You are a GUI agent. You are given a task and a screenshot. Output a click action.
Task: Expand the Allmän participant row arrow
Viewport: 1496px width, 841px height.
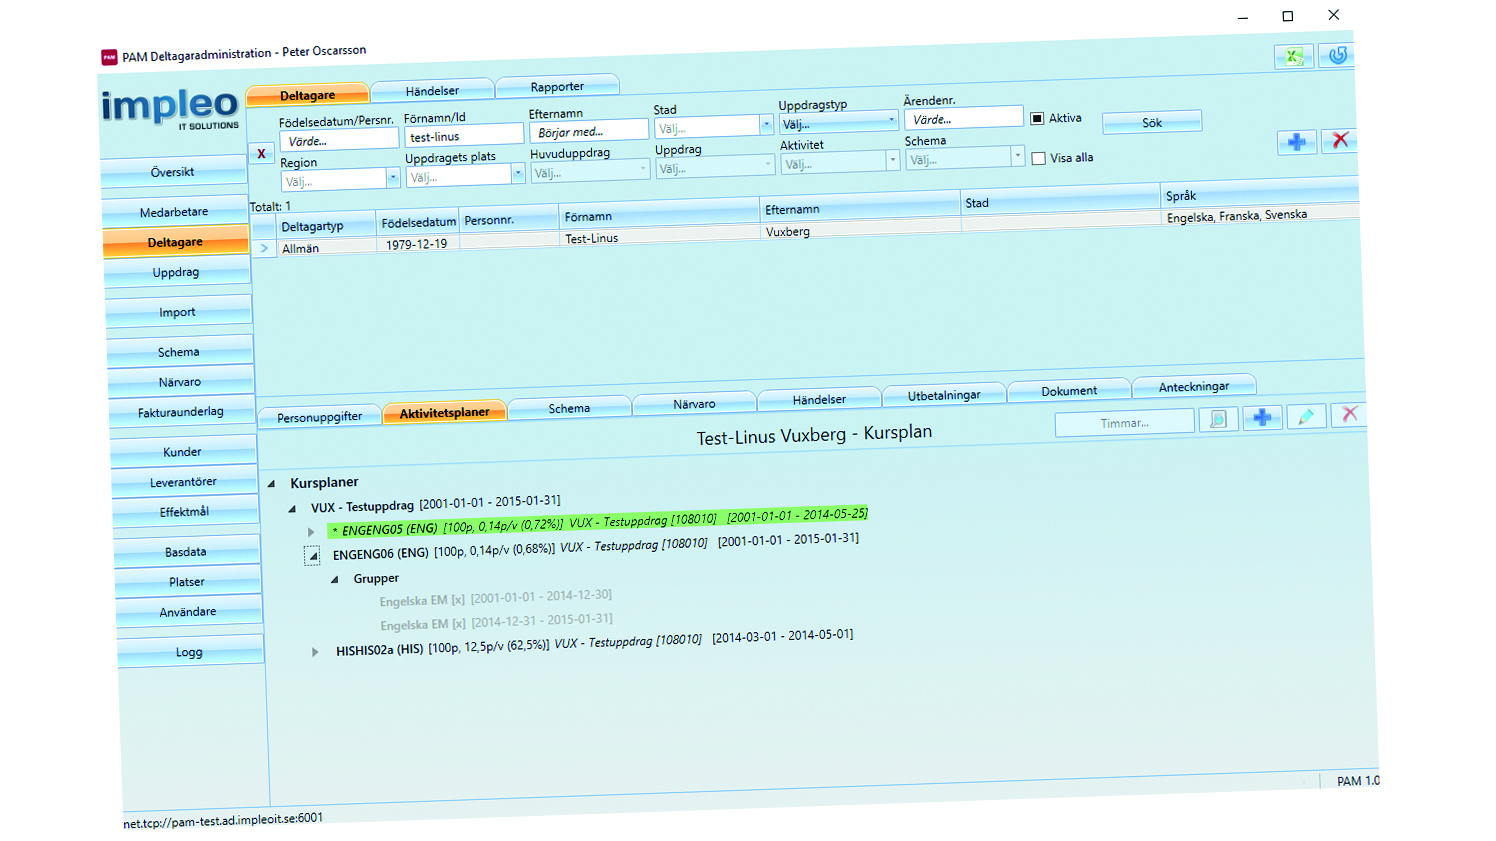click(264, 249)
